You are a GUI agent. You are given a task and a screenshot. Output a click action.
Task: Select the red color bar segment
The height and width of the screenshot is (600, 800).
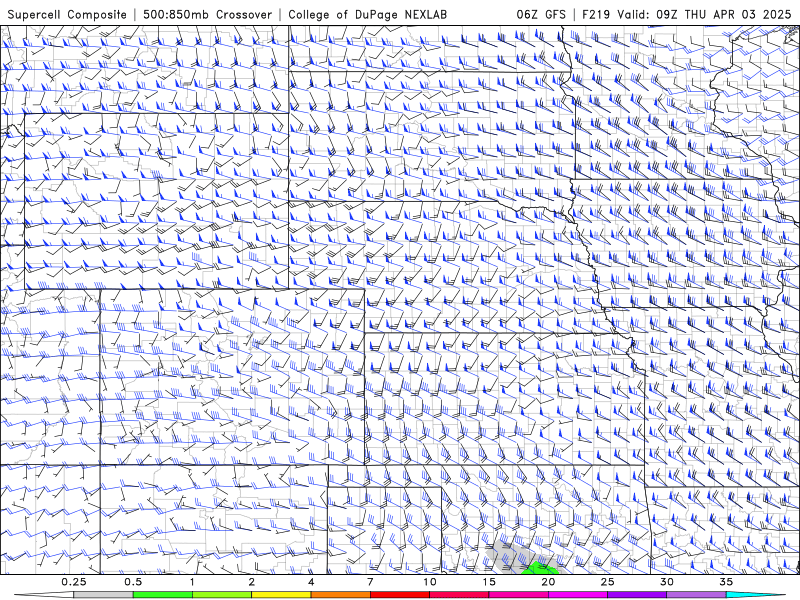pos(400,595)
